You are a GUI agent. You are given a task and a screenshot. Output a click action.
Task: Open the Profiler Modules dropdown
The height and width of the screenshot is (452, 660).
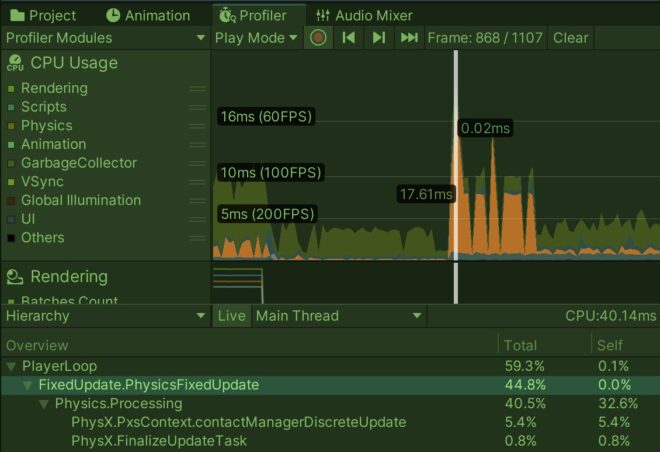(104, 38)
